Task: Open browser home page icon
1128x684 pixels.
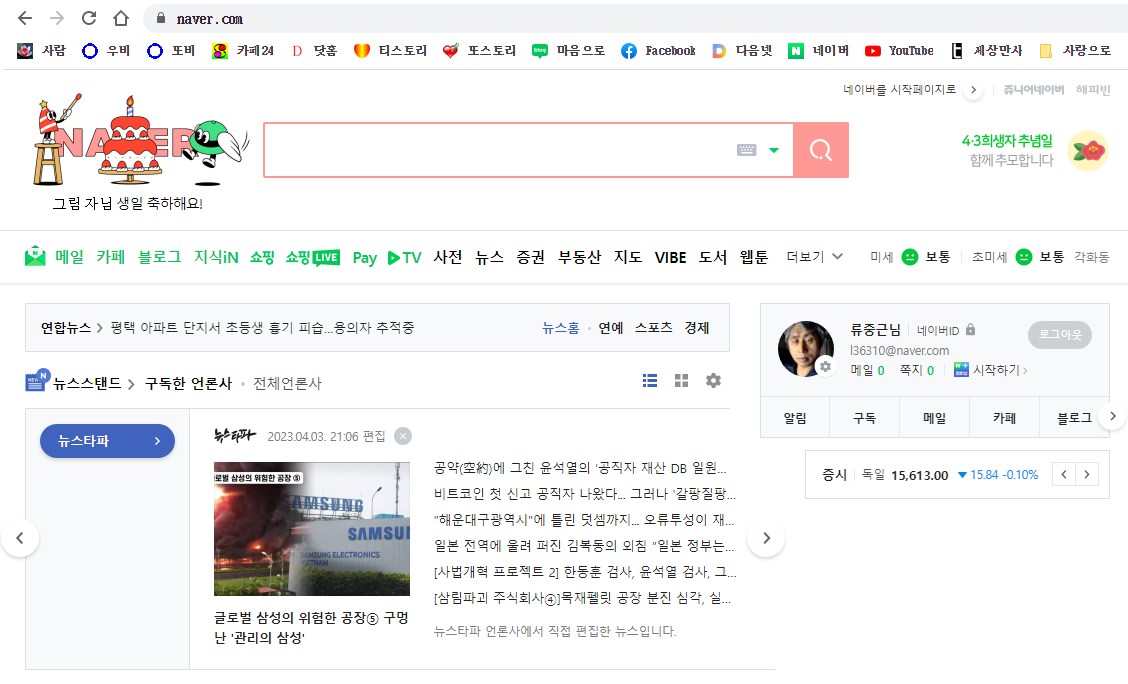Action: click(x=121, y=18)
